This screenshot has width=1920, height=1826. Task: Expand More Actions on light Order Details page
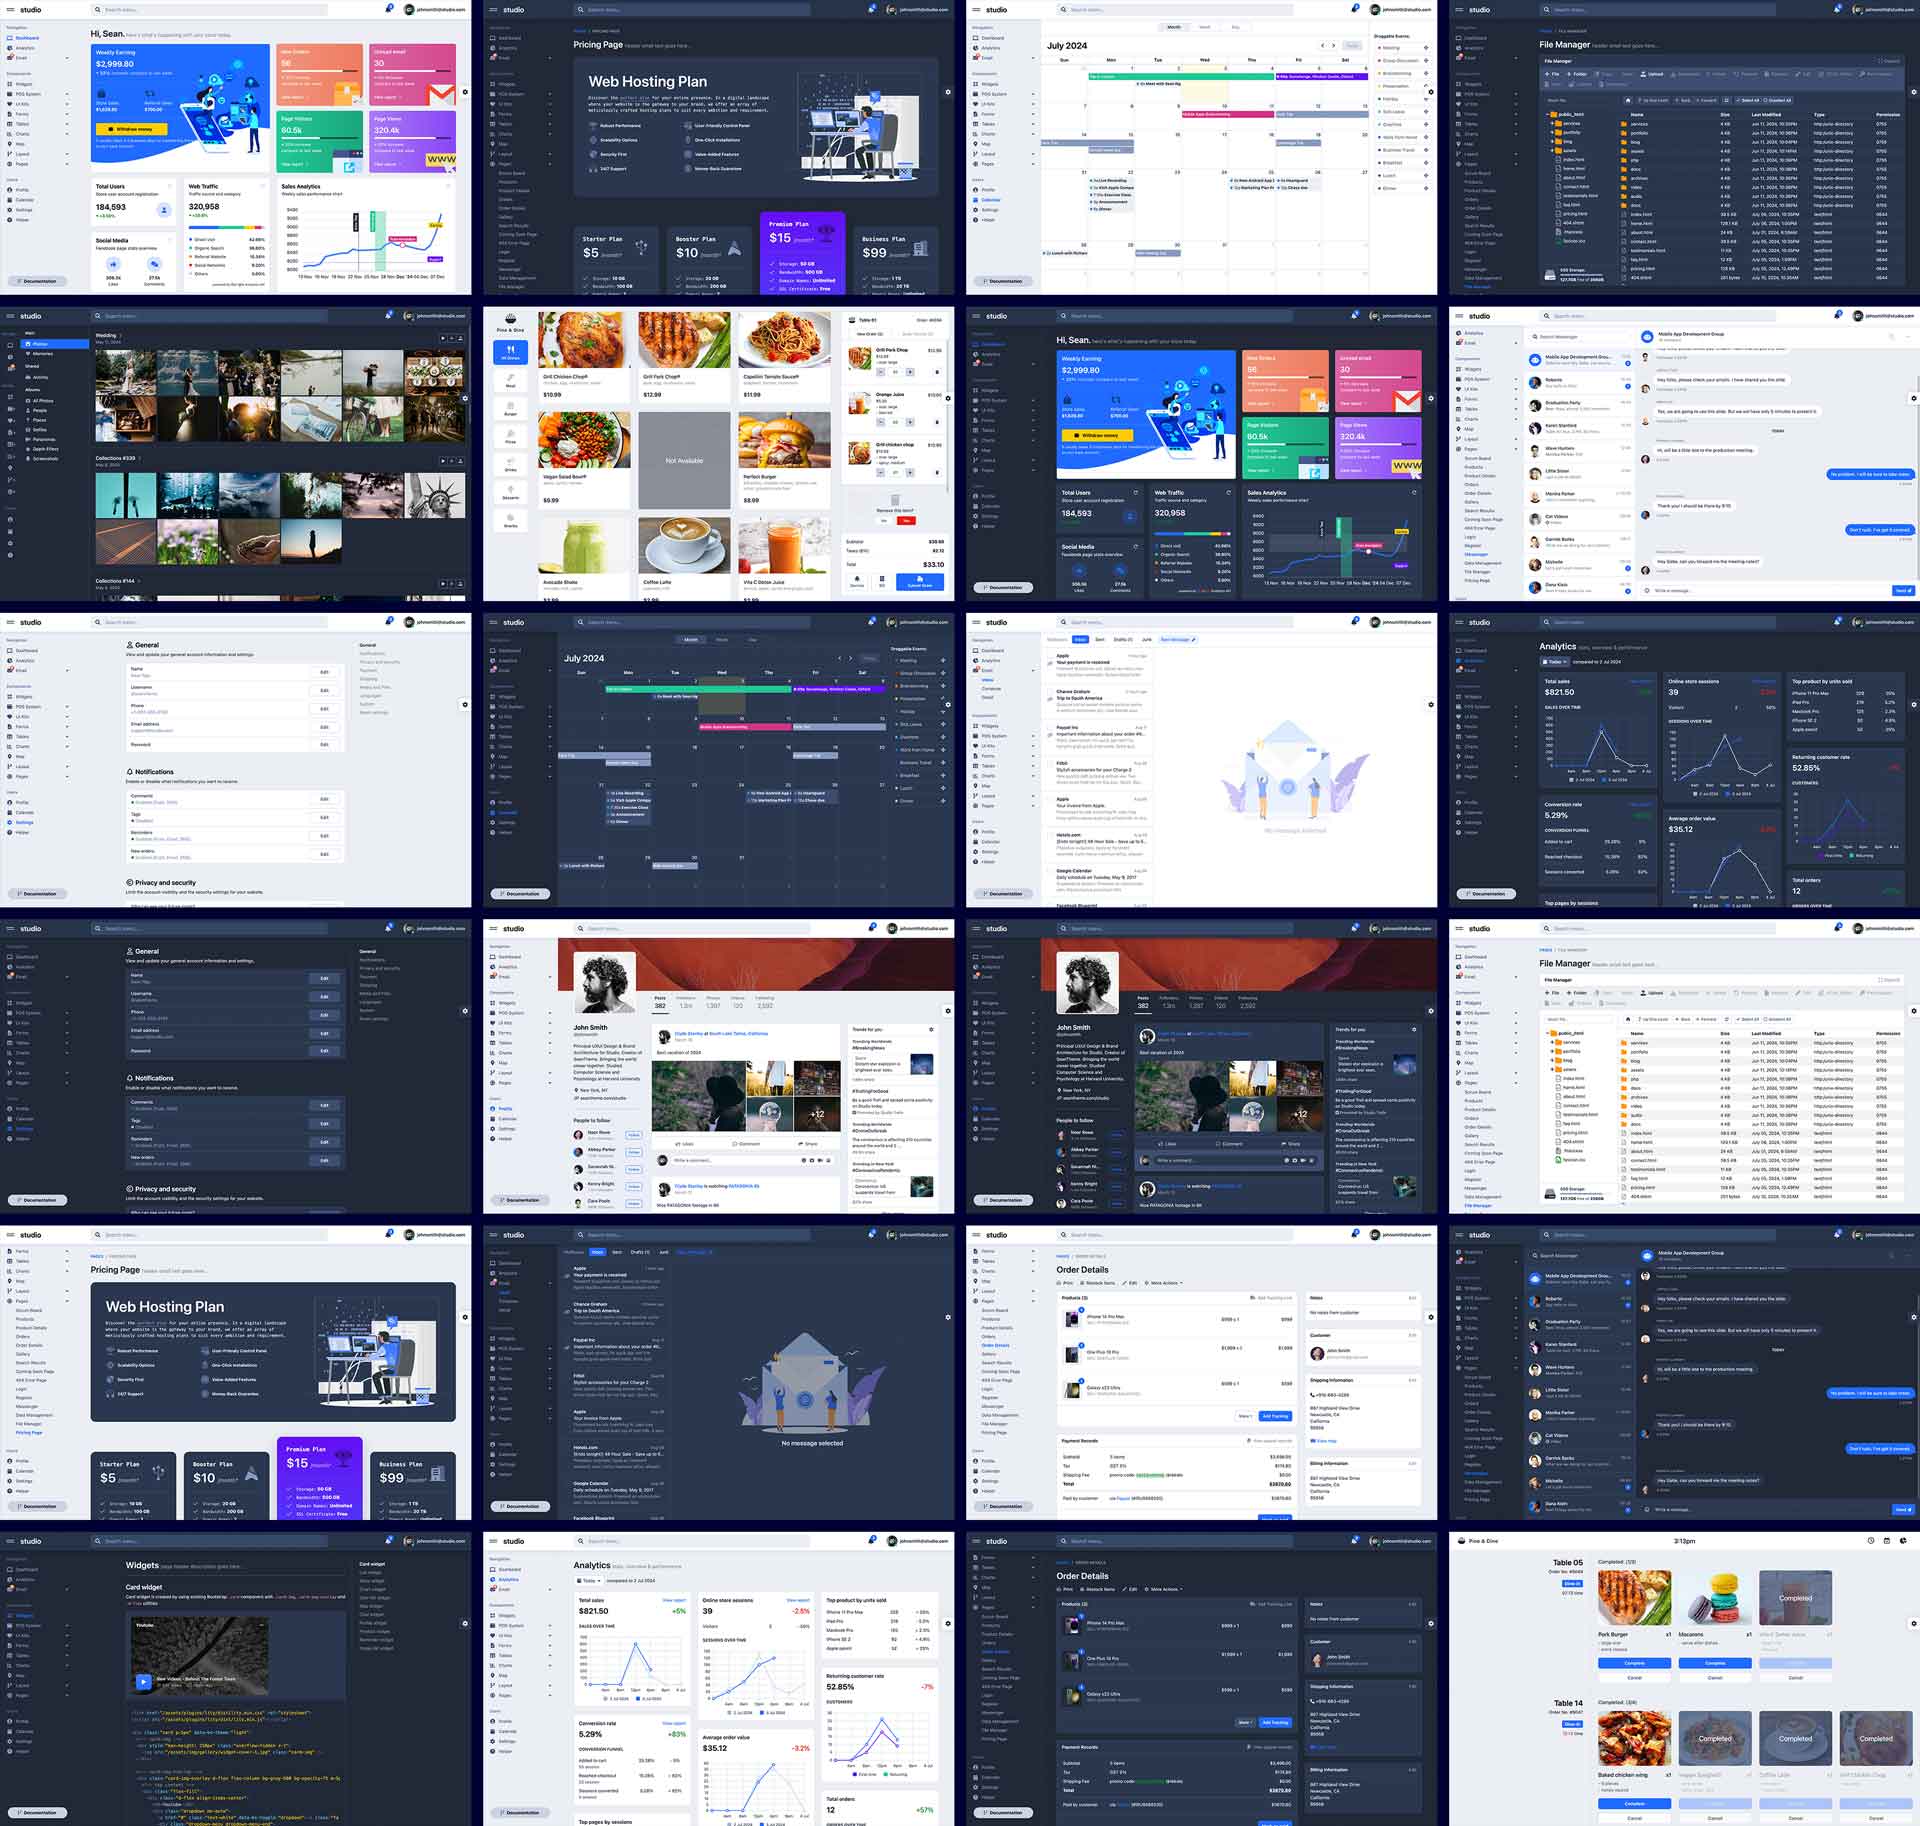pyautogui.click(x=1166, y=1283)
